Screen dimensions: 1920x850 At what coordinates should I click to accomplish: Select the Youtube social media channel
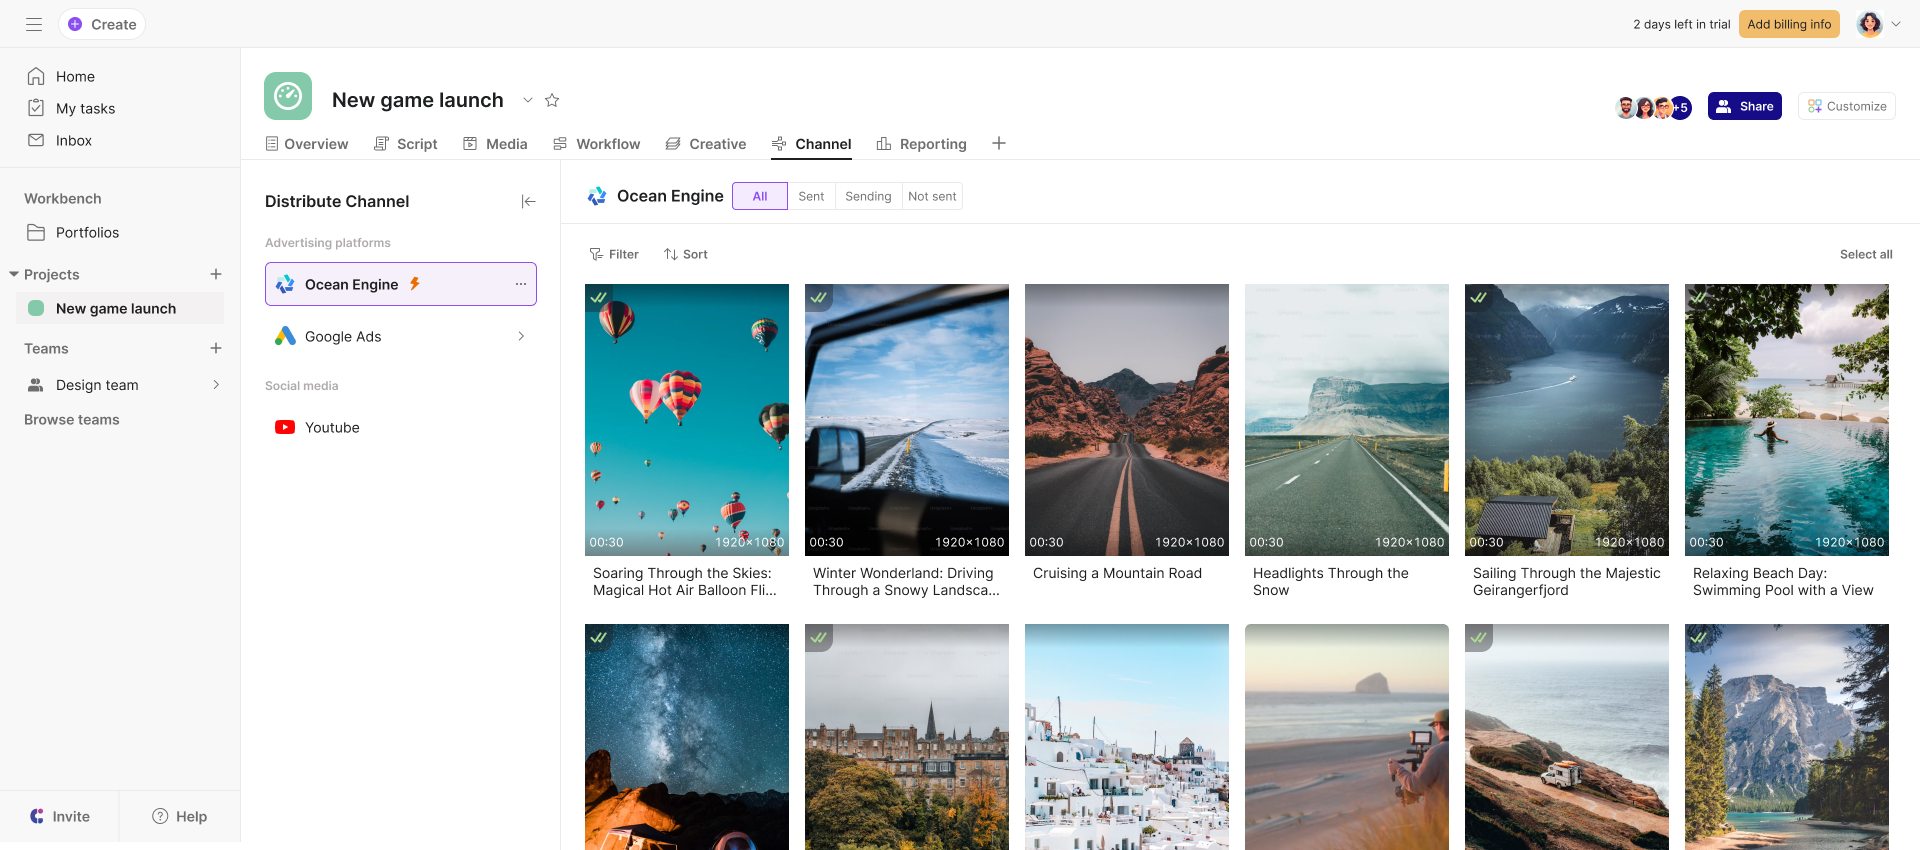click(x=332, y=428)
